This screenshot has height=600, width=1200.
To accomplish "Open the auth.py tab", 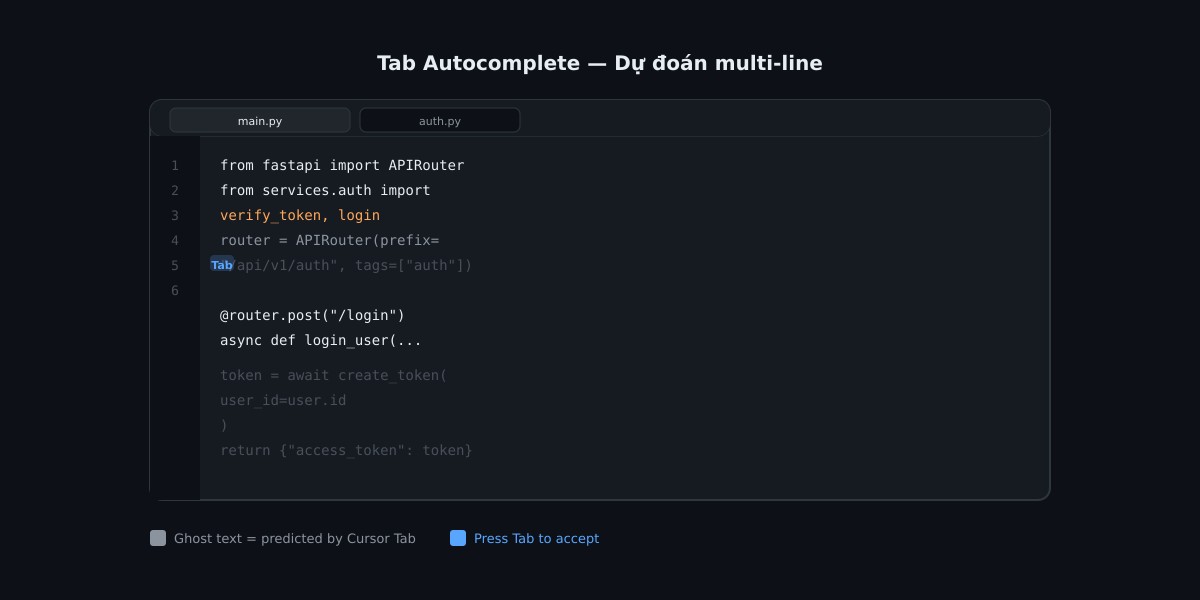I will (x=440, y=120).
